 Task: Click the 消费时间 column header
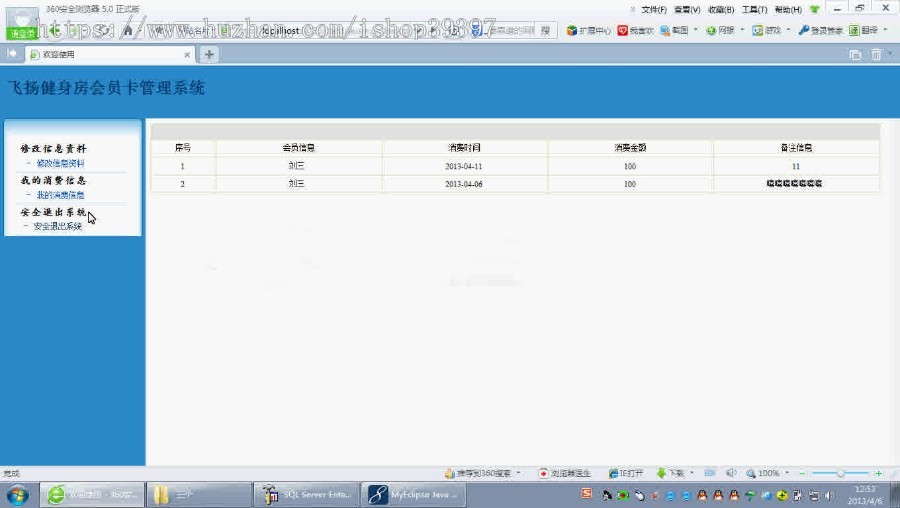[464, 148]
